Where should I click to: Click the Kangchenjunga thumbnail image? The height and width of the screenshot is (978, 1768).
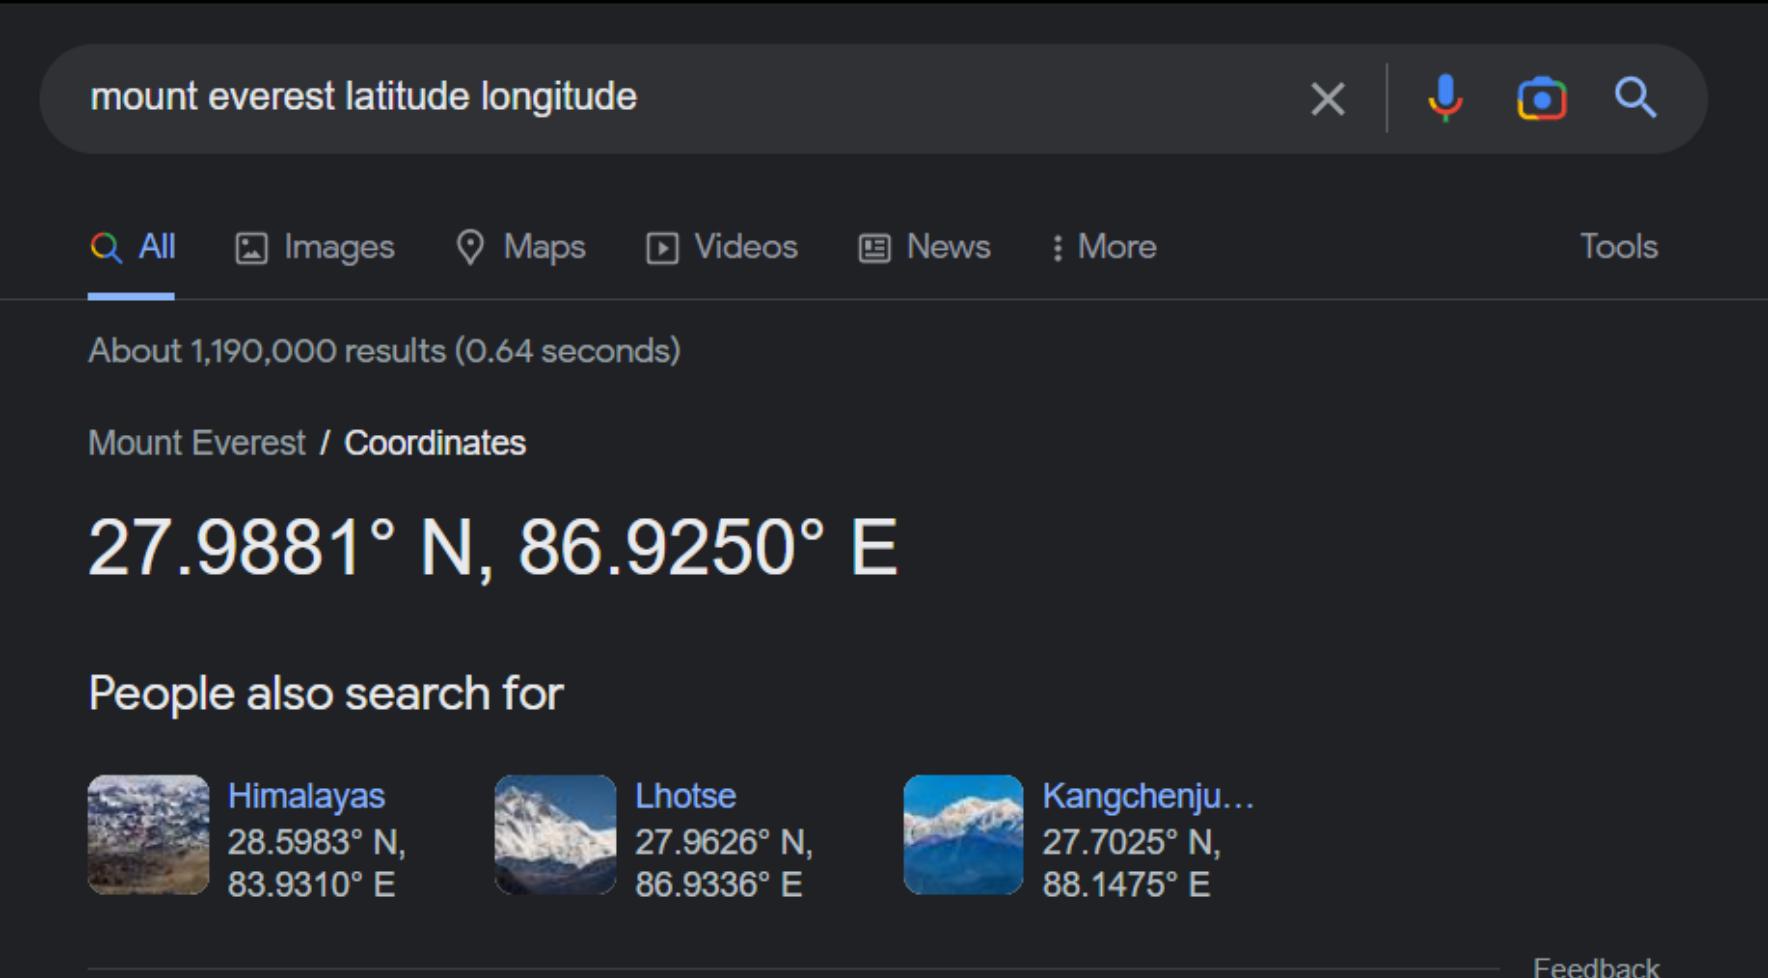pos(963,835)
